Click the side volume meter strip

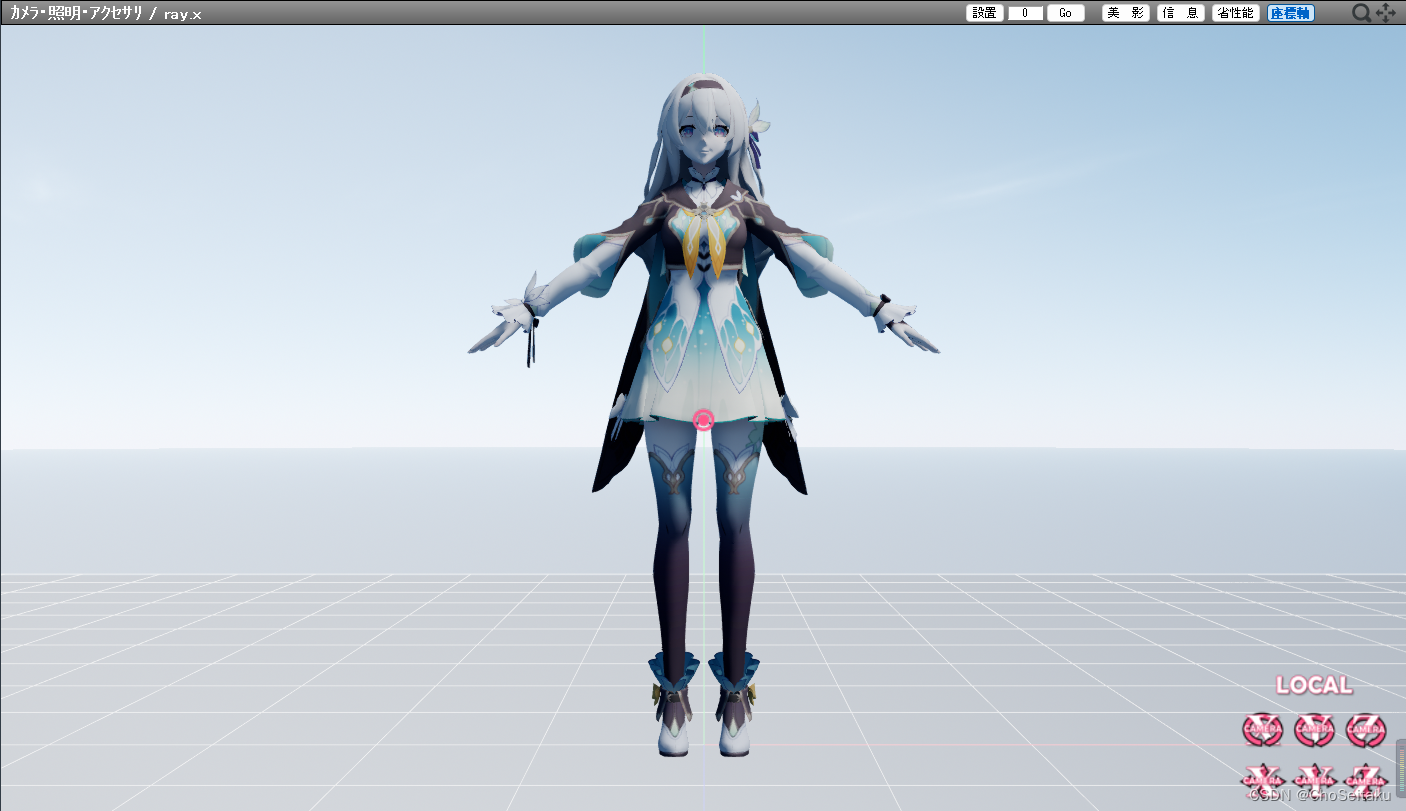tap(1400, 766)
